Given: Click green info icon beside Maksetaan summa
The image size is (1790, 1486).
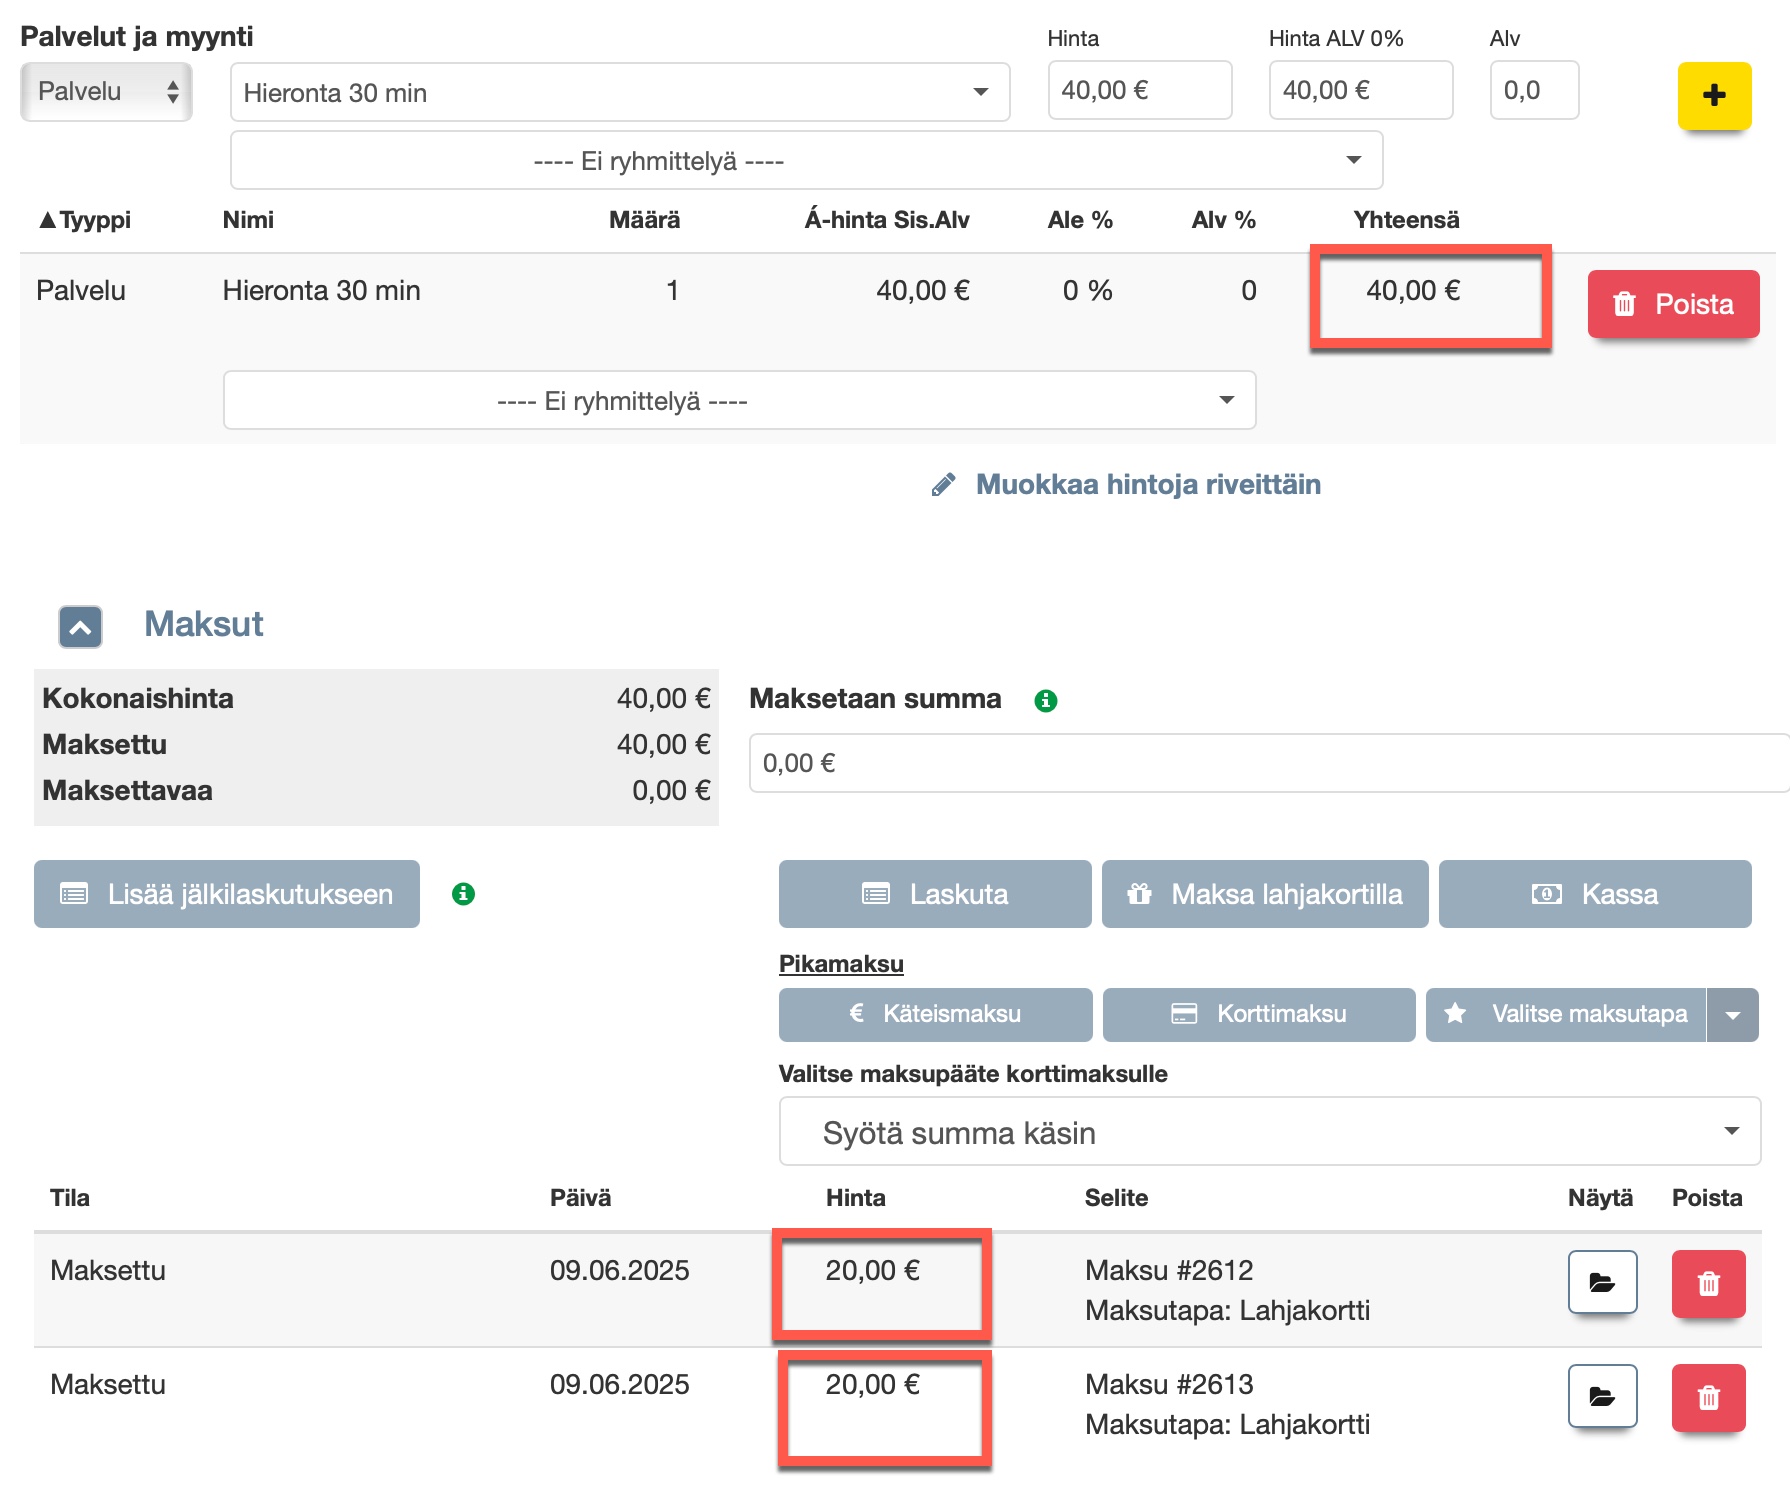Looking at the screenshot, I should coord(1046,700).
